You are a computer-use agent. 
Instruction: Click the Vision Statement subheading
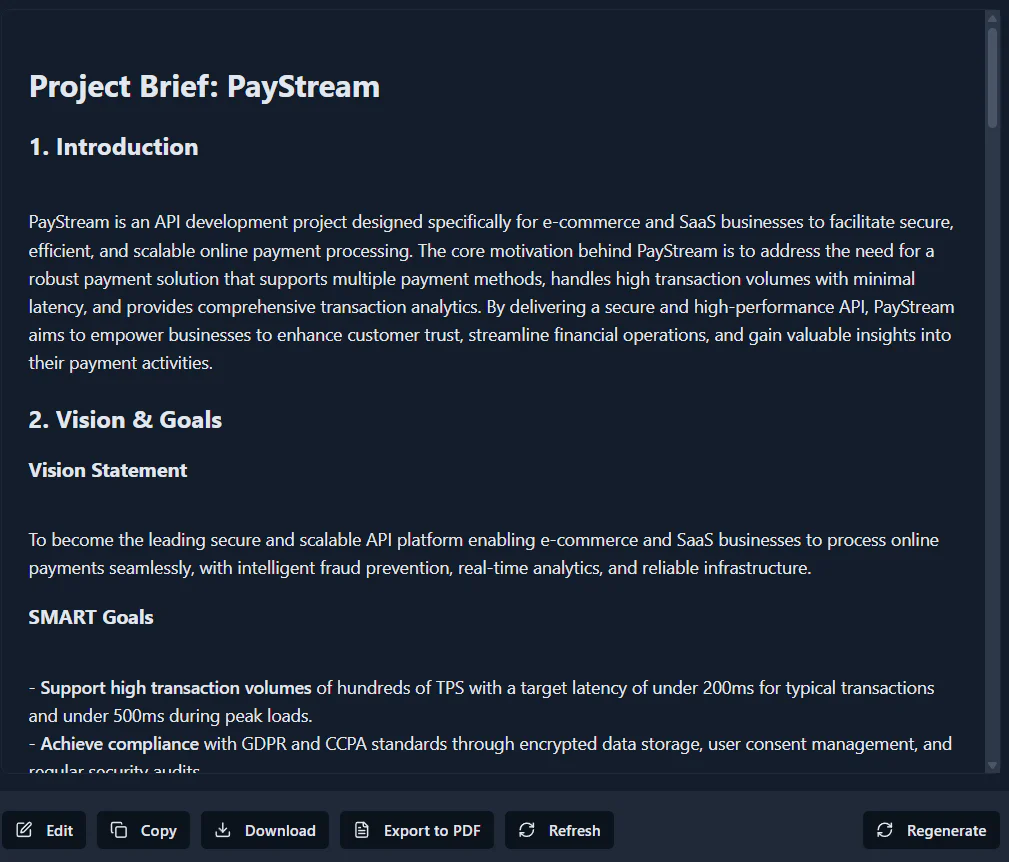(108, 470)
